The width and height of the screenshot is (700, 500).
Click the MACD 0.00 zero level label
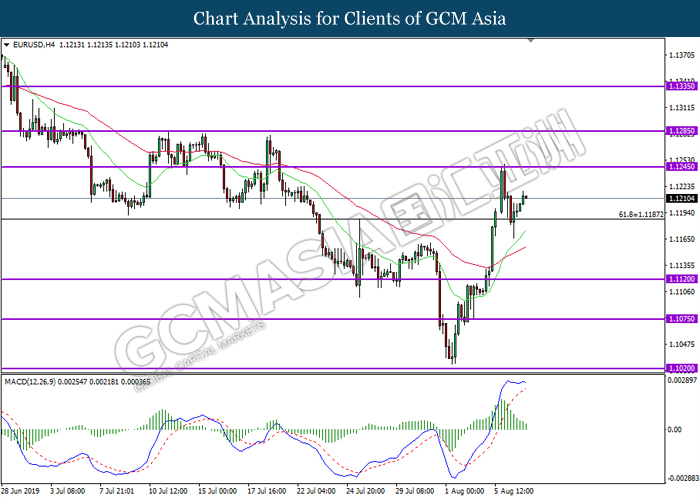[x=675, y=429]
